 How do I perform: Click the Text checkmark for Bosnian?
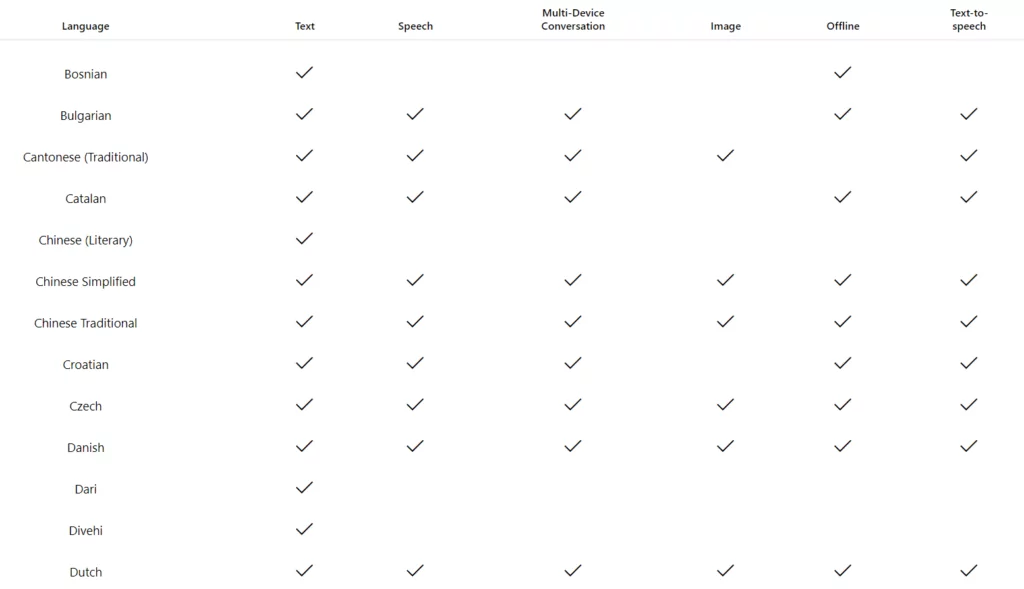(304, 72)
